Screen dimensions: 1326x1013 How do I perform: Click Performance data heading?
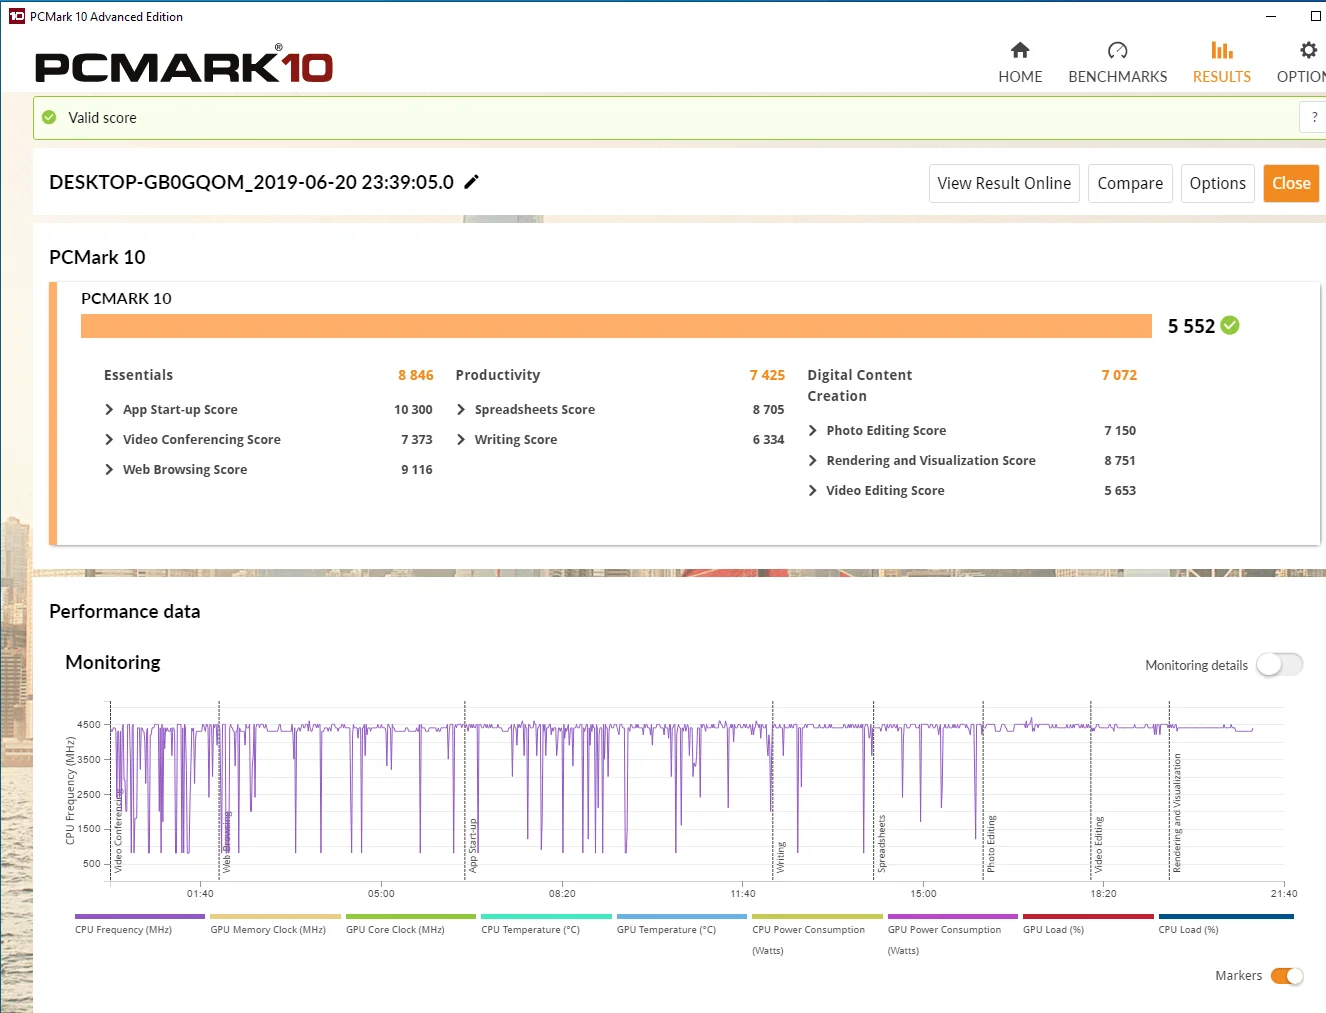pos(125,611)
